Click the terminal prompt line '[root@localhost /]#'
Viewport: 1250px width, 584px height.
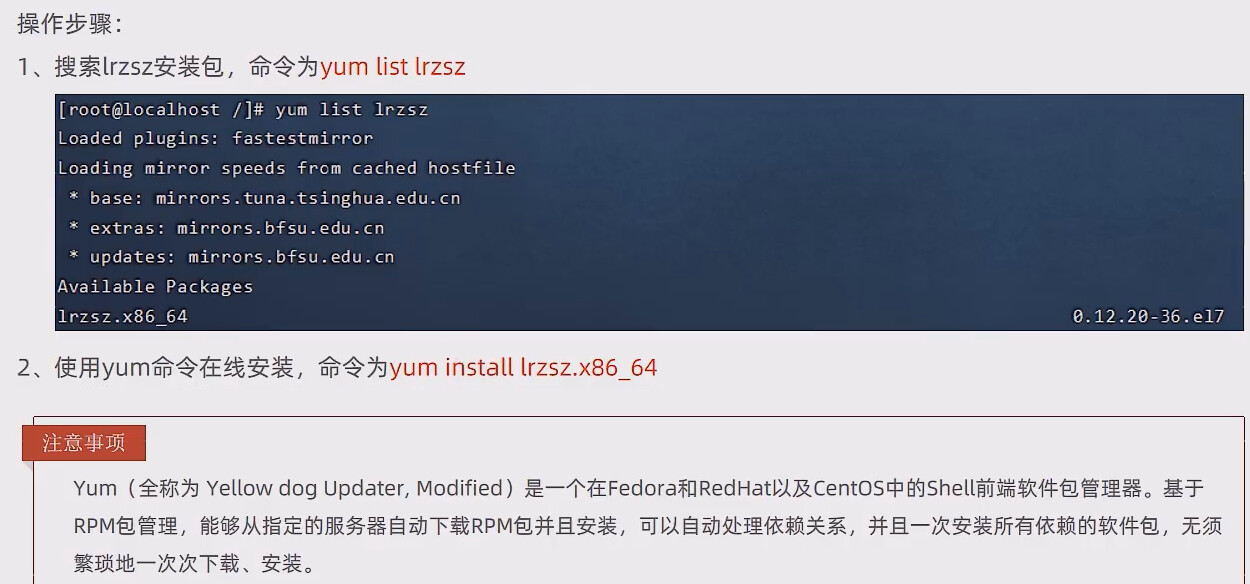pyautogui.click(x=161, y=109)
